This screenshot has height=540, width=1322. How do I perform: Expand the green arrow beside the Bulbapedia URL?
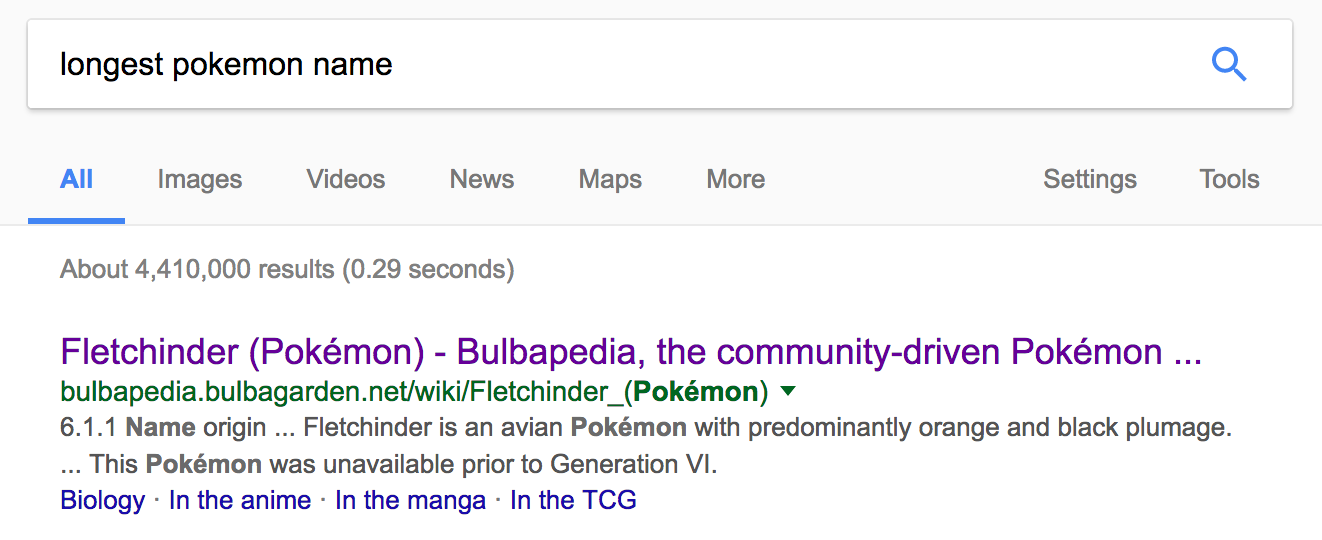point(788,390)
